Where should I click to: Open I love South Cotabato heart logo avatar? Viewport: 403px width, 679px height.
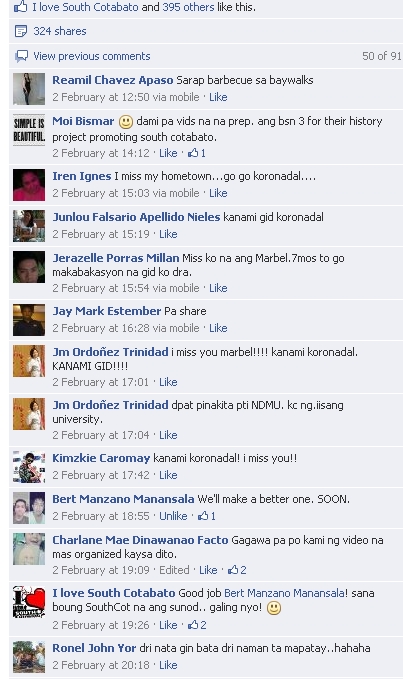tap(29, 602)
